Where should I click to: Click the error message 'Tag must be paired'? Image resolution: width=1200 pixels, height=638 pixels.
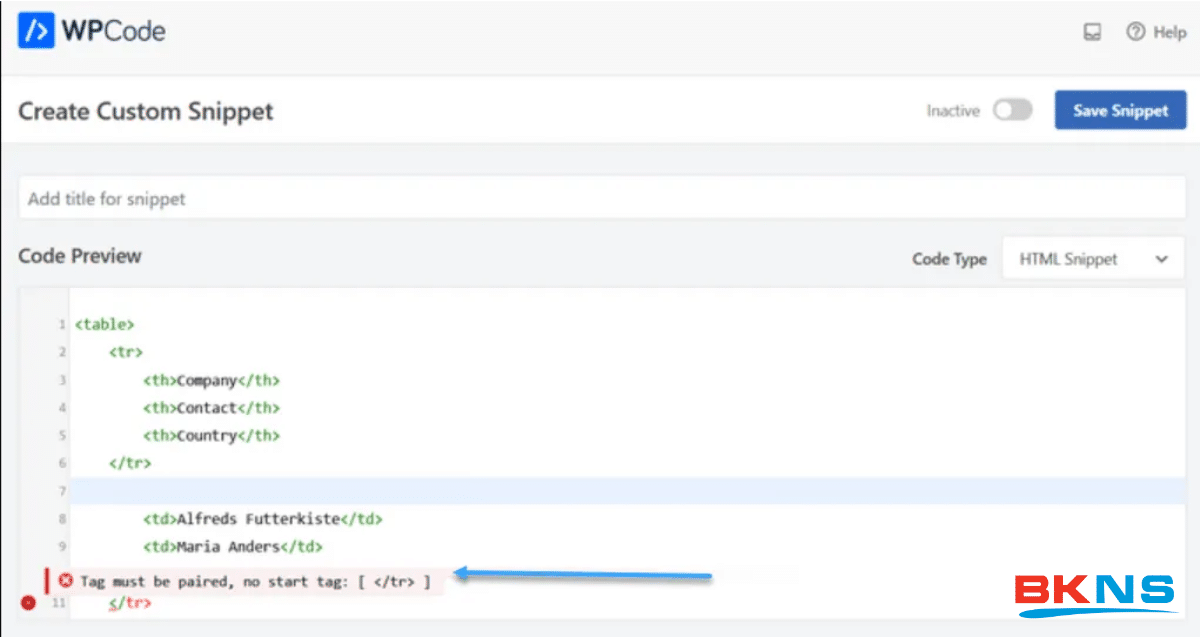pyautogui.click(x=250, y=580)
